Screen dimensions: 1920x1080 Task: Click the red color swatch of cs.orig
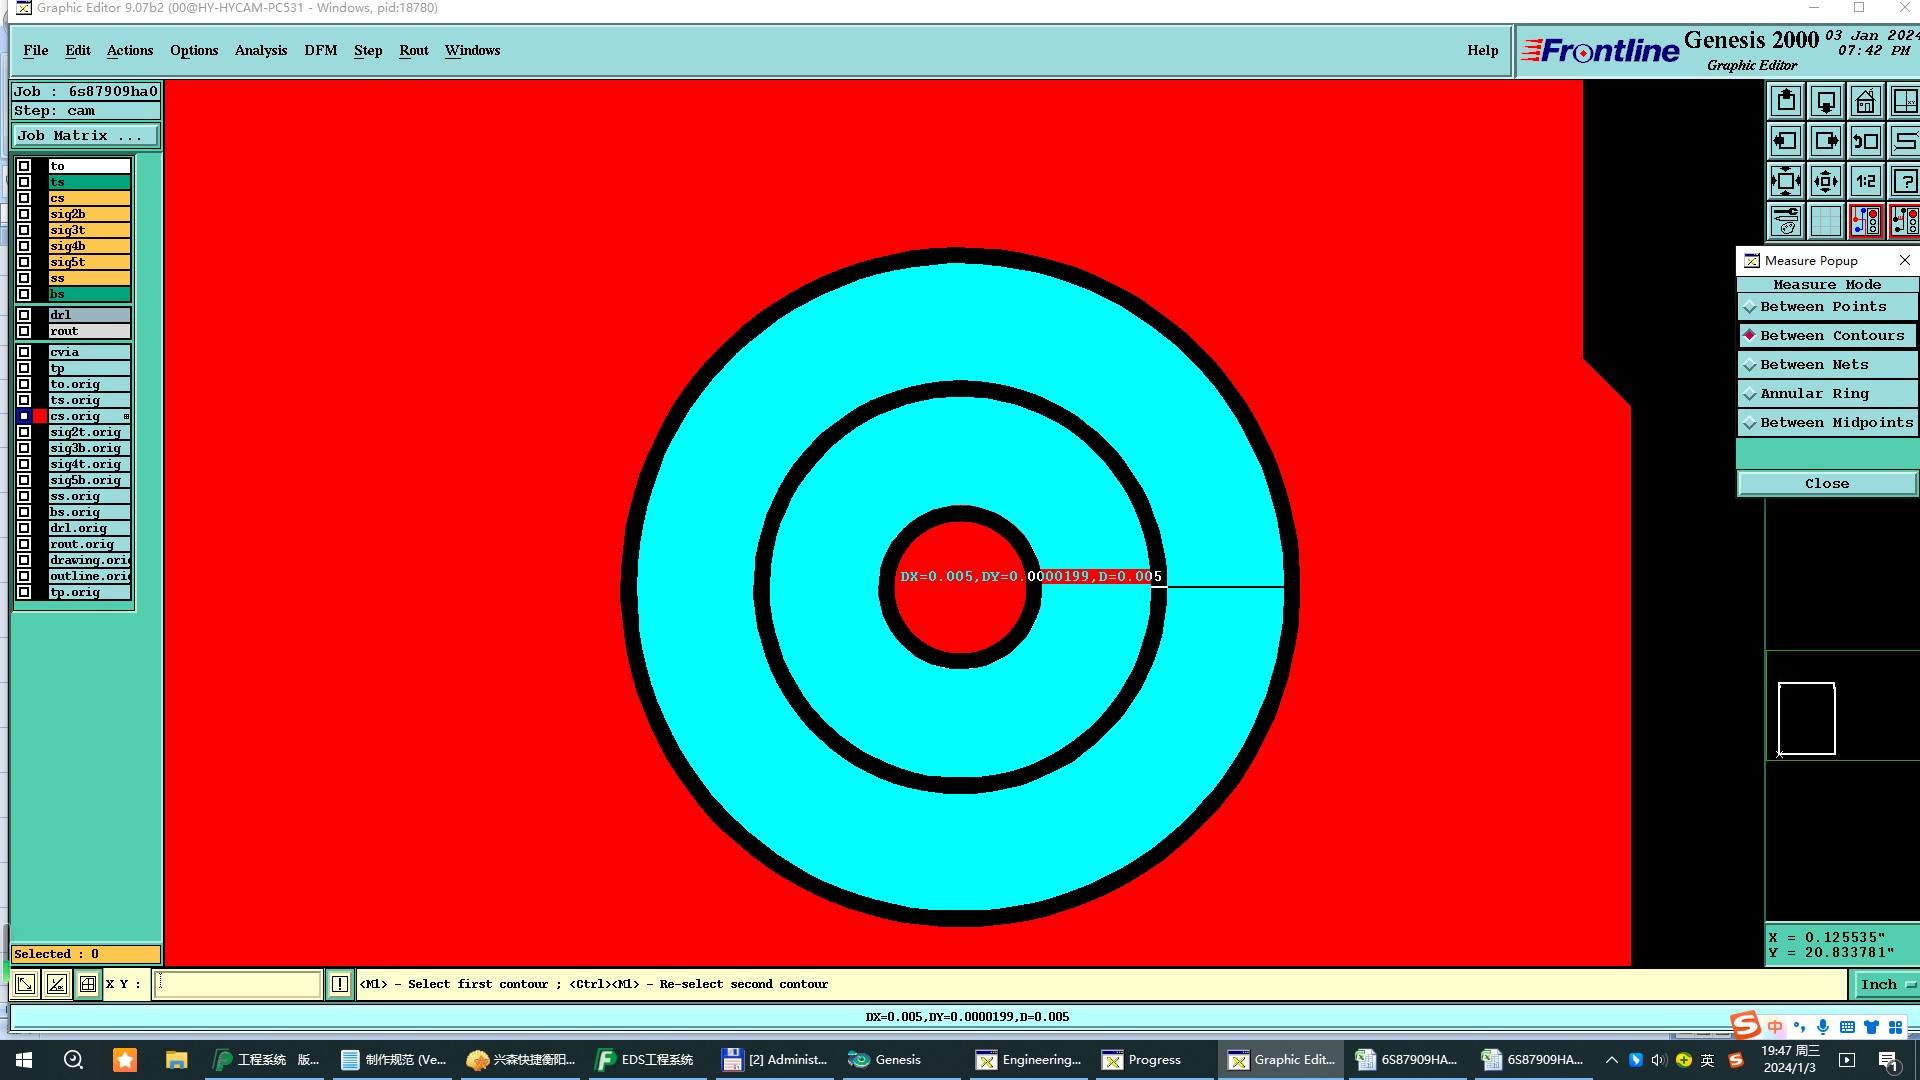(40, 416)
